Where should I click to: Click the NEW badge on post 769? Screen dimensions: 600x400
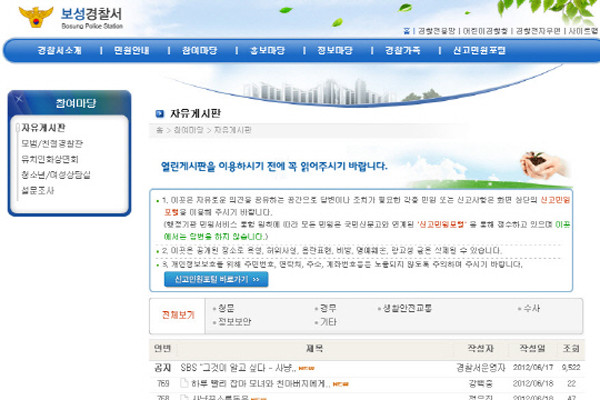pos(341,384)
